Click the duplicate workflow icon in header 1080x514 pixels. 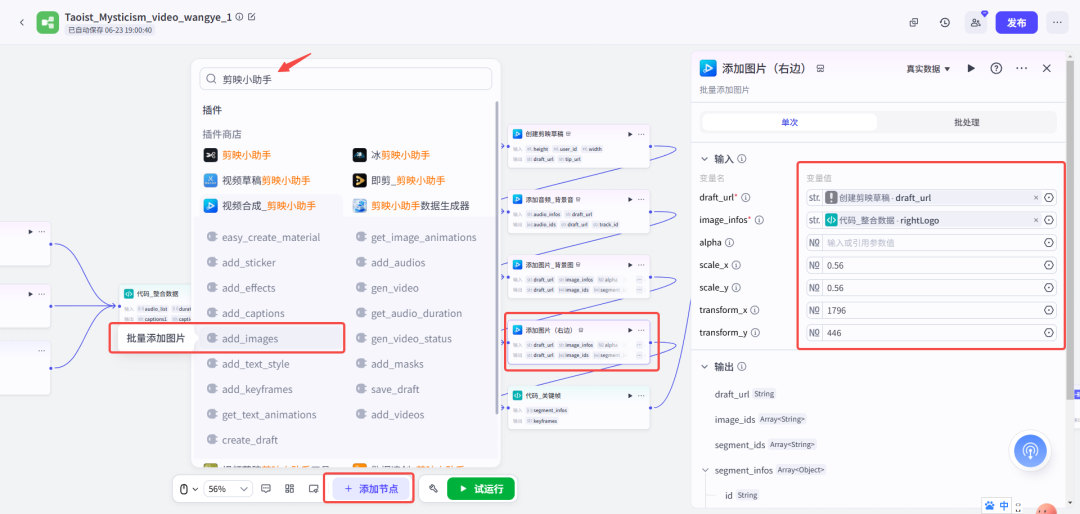(x=914, y=22)
